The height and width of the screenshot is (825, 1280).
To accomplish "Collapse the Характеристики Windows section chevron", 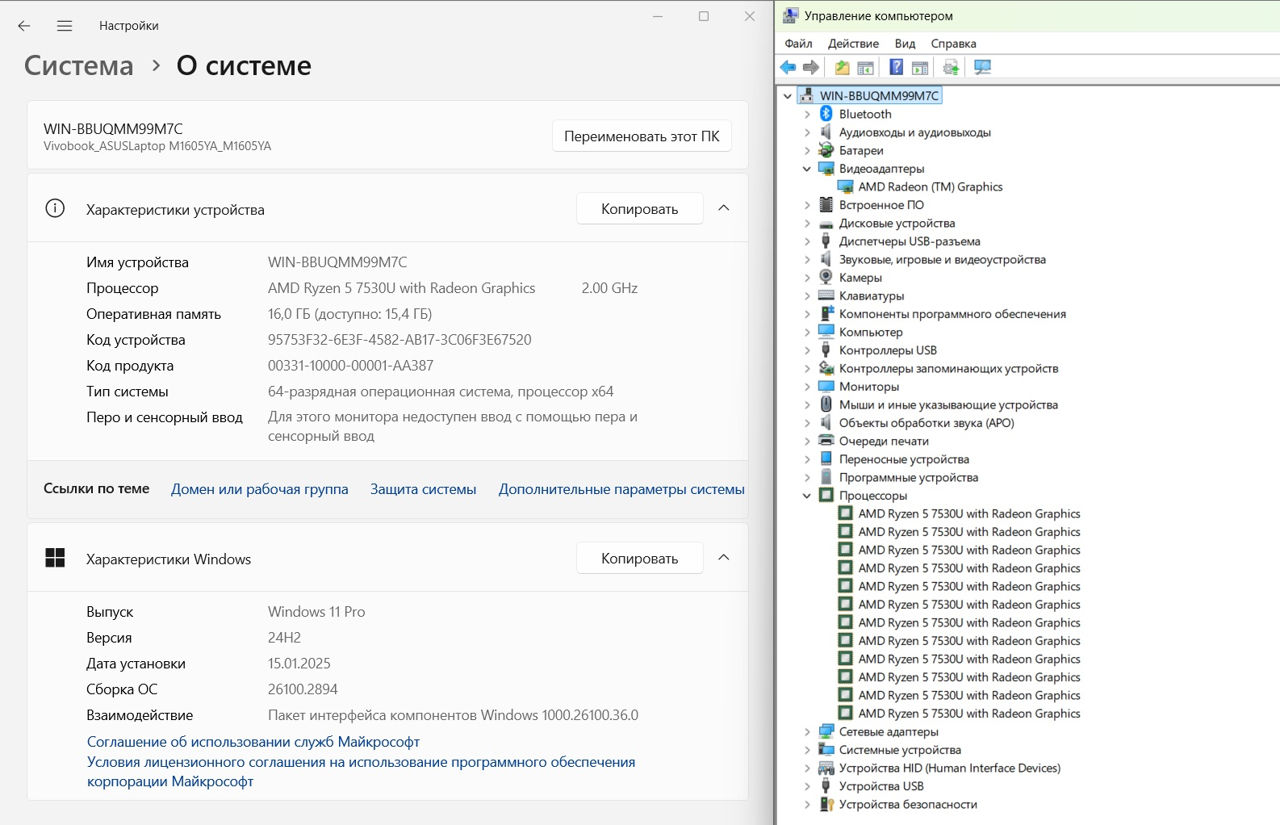I will tap(724, 558).
